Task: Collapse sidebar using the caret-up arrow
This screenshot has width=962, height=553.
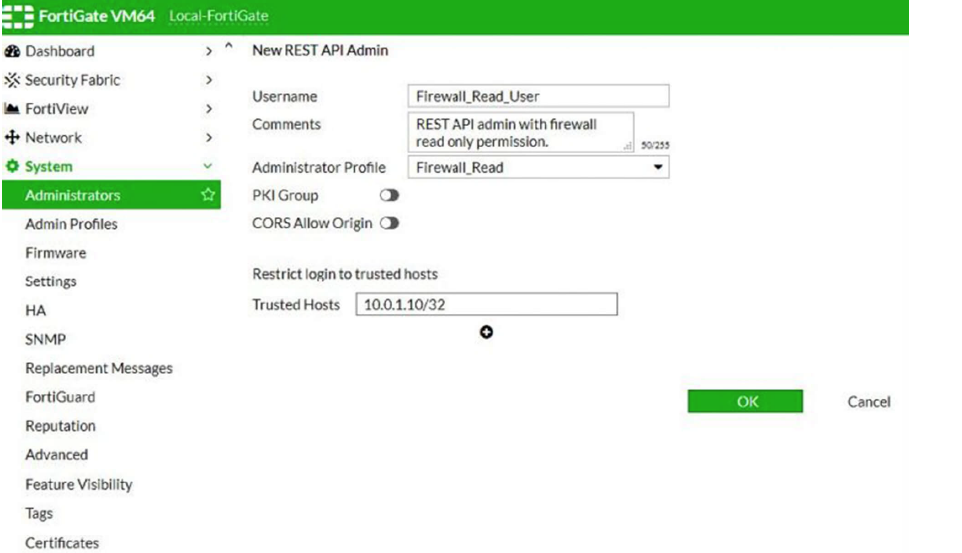Action: [229, 45]
